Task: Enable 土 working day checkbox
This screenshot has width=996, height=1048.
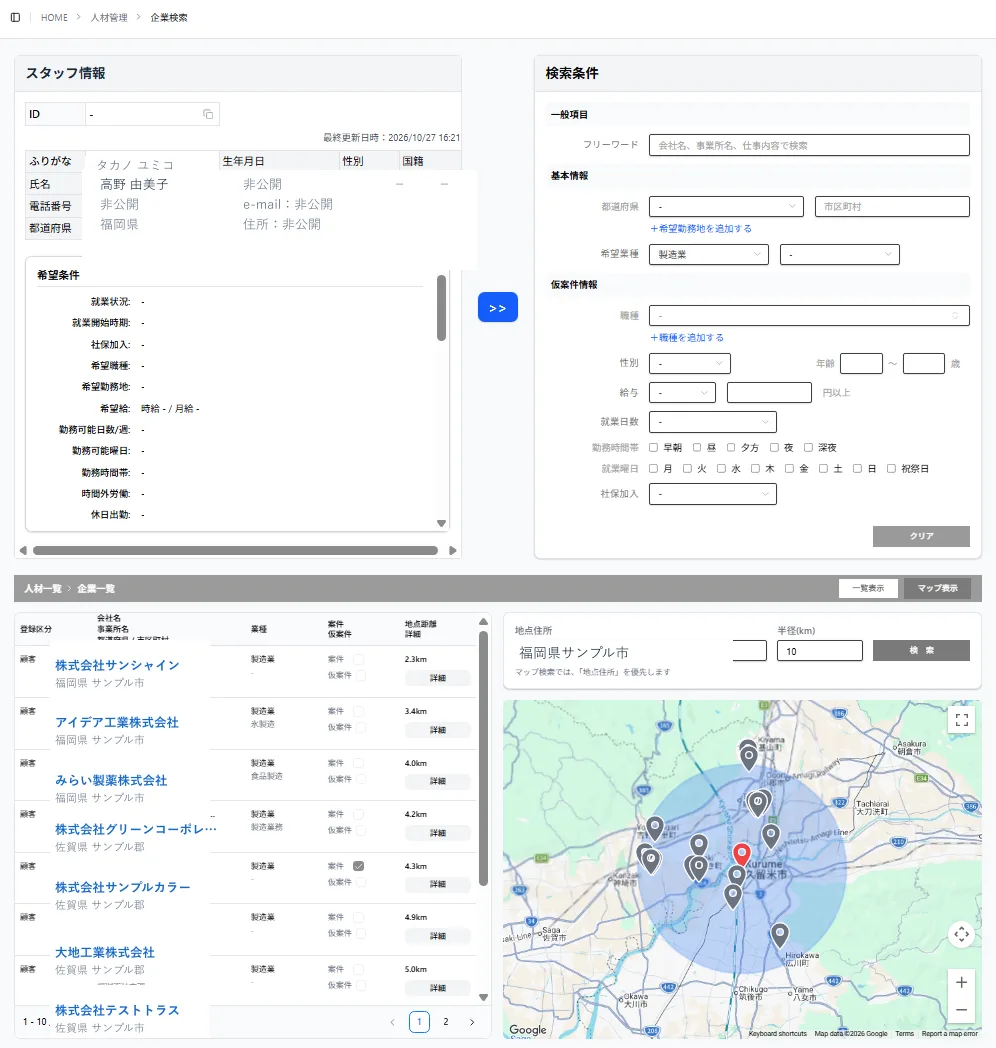Action: click(x=824, y=469)
